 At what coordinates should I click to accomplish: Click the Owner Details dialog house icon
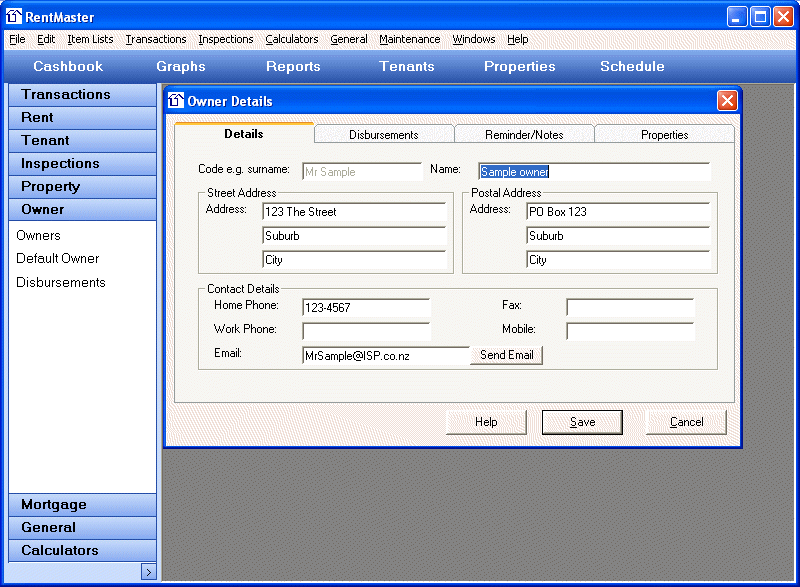pos(176,101)
